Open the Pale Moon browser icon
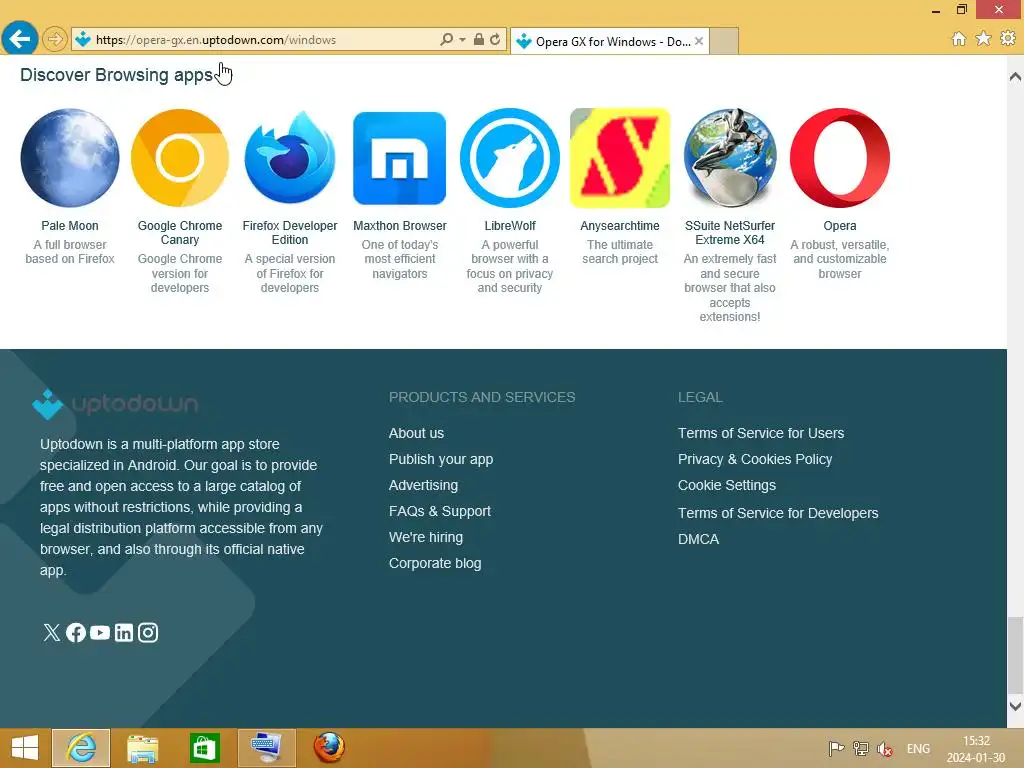1024x768 pixels. (x=70, y=158)
